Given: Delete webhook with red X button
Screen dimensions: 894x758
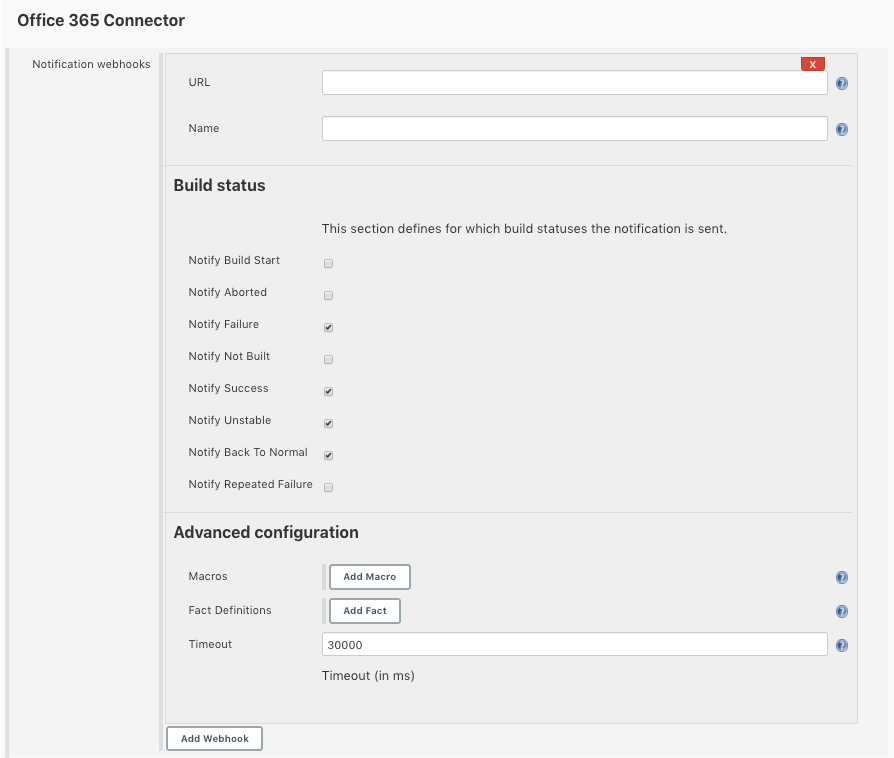Looking at the screenshot, I should [812, 64].
